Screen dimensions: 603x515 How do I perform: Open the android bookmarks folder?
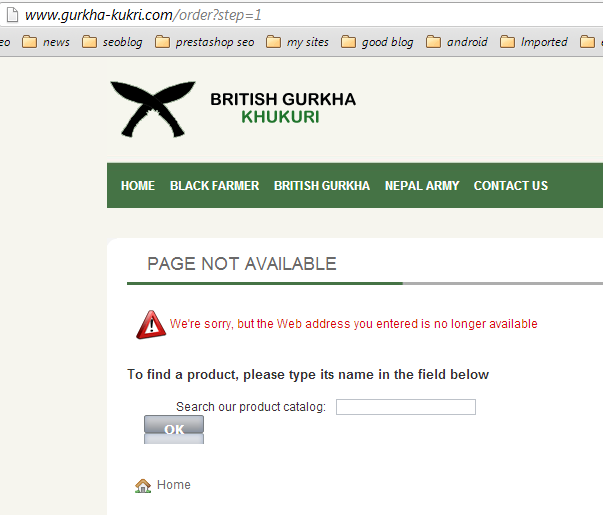pos(457,42)
